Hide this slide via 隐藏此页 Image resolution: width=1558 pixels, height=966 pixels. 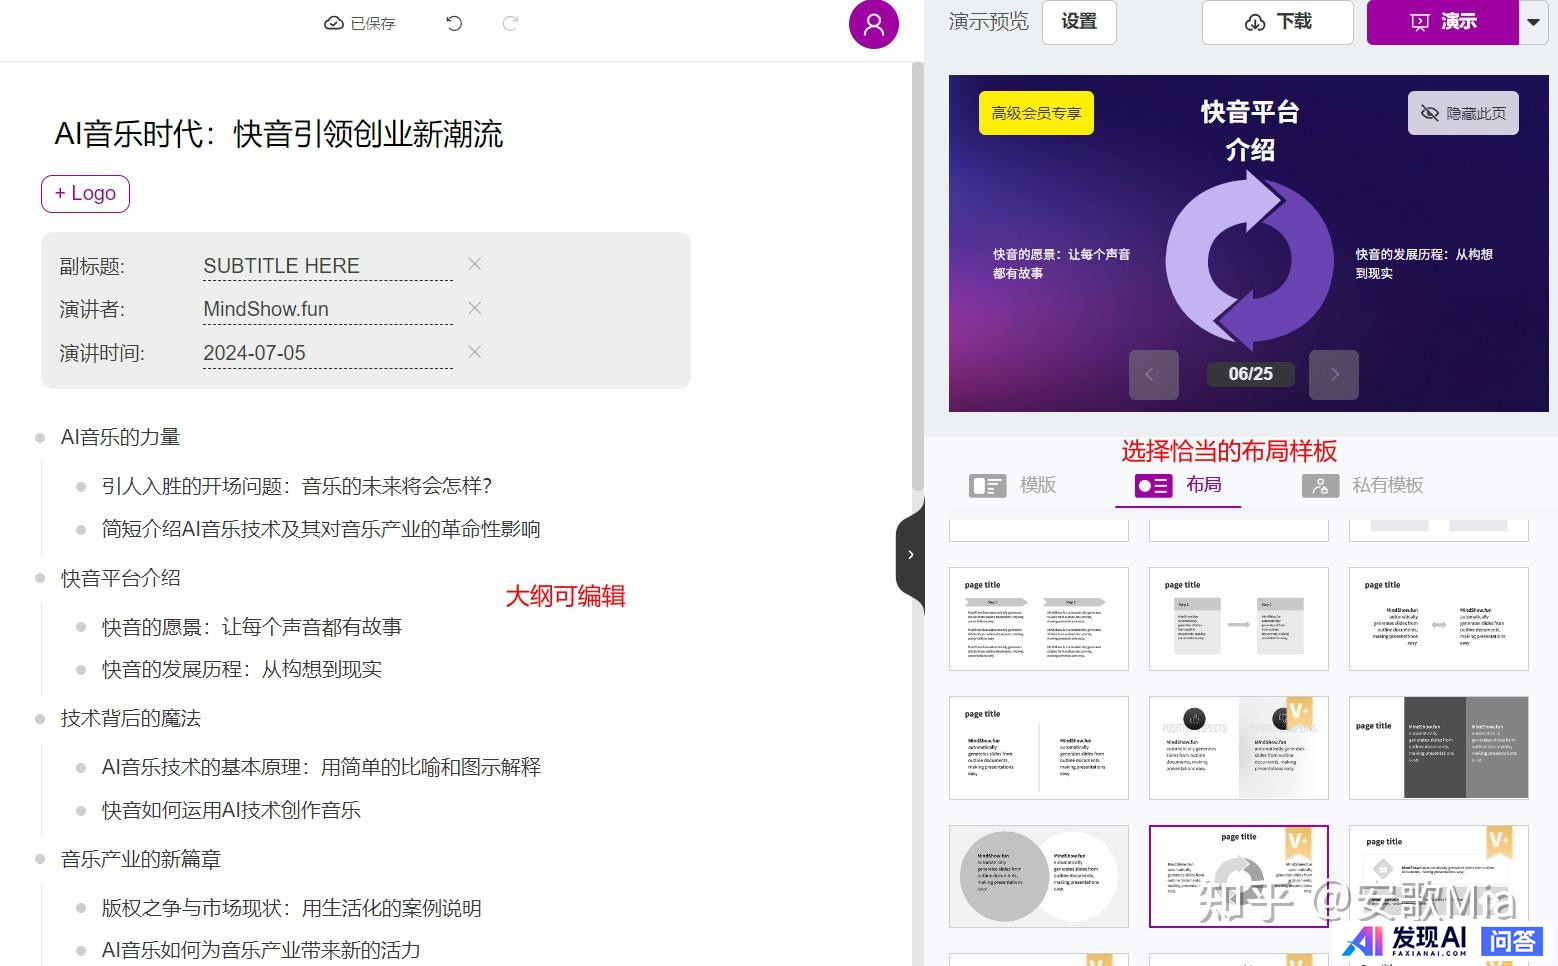[1463, 113]
